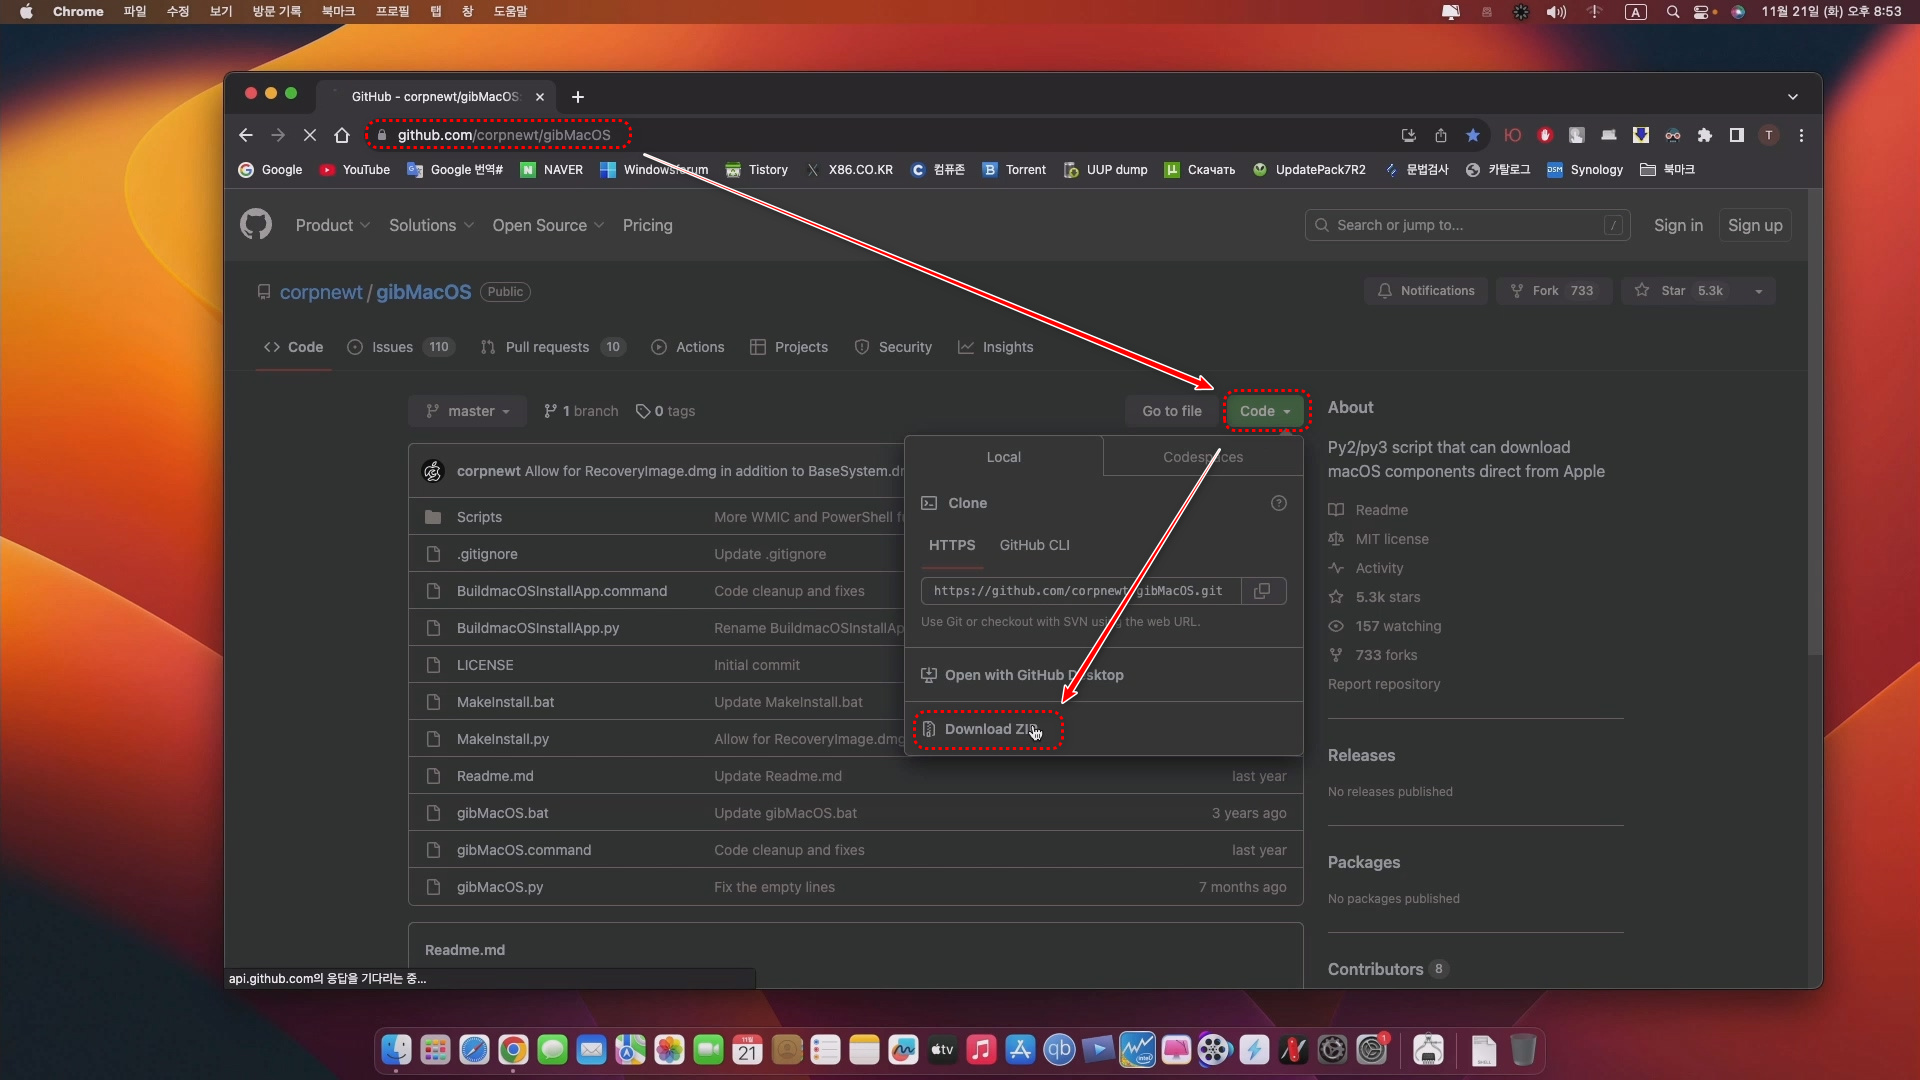Expand the Solutions menu
The width and height of the screenshot is (1920, 1080).
click(x=431, y=226)
